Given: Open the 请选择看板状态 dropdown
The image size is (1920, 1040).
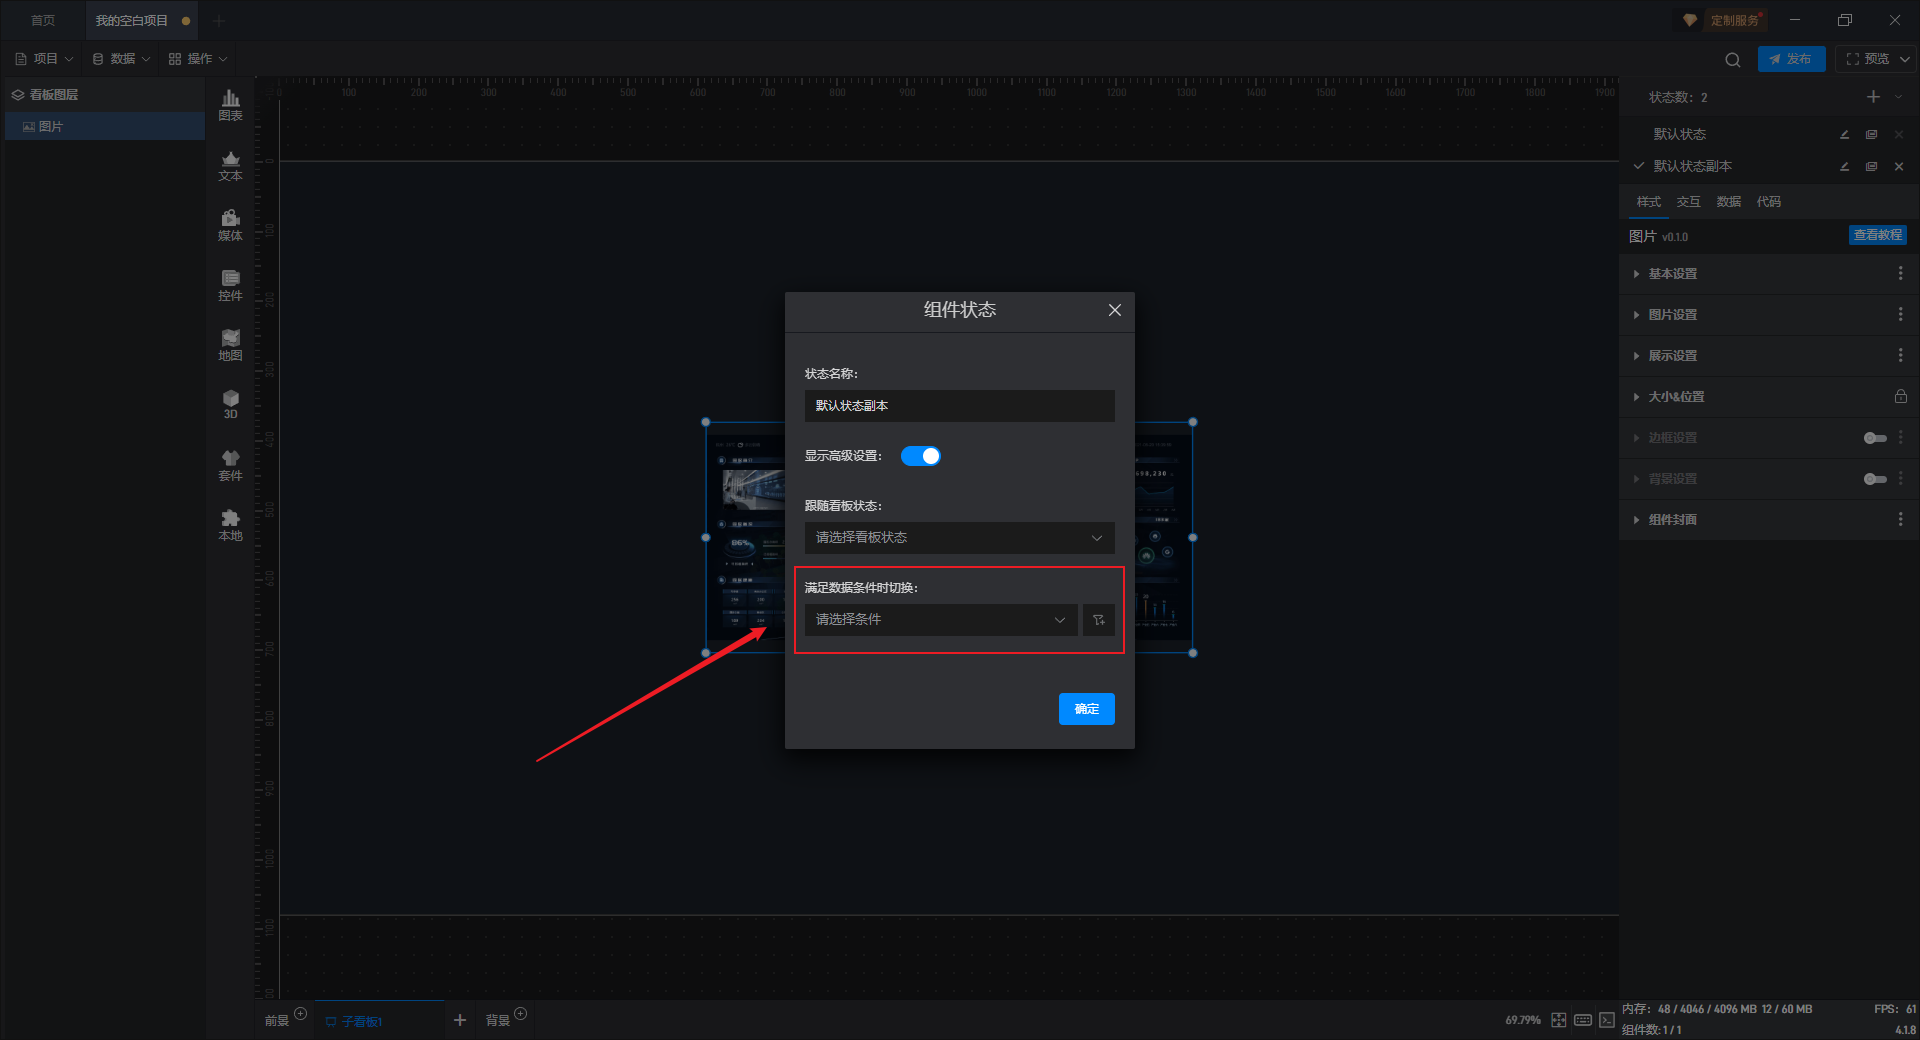Looking at the screenshot, I should (x=959, y=538).
